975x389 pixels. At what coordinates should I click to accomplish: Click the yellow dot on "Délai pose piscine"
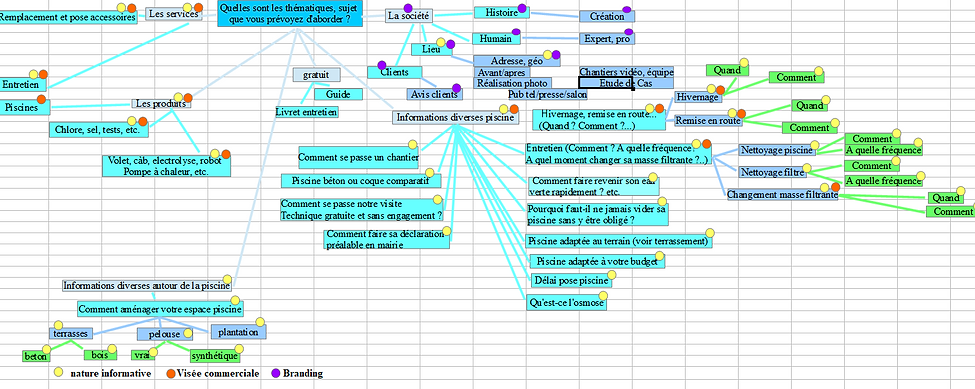click(611, 275)
